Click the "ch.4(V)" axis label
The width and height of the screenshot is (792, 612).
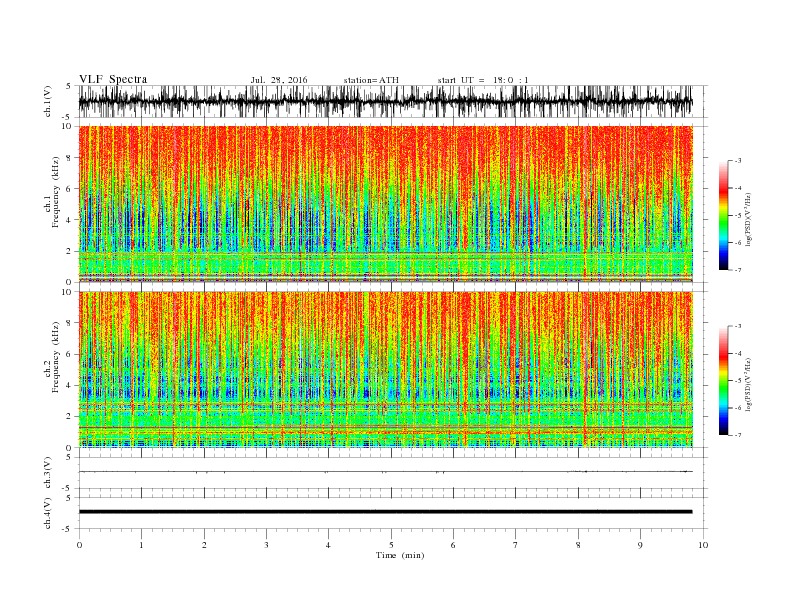[x=48, y=513]
